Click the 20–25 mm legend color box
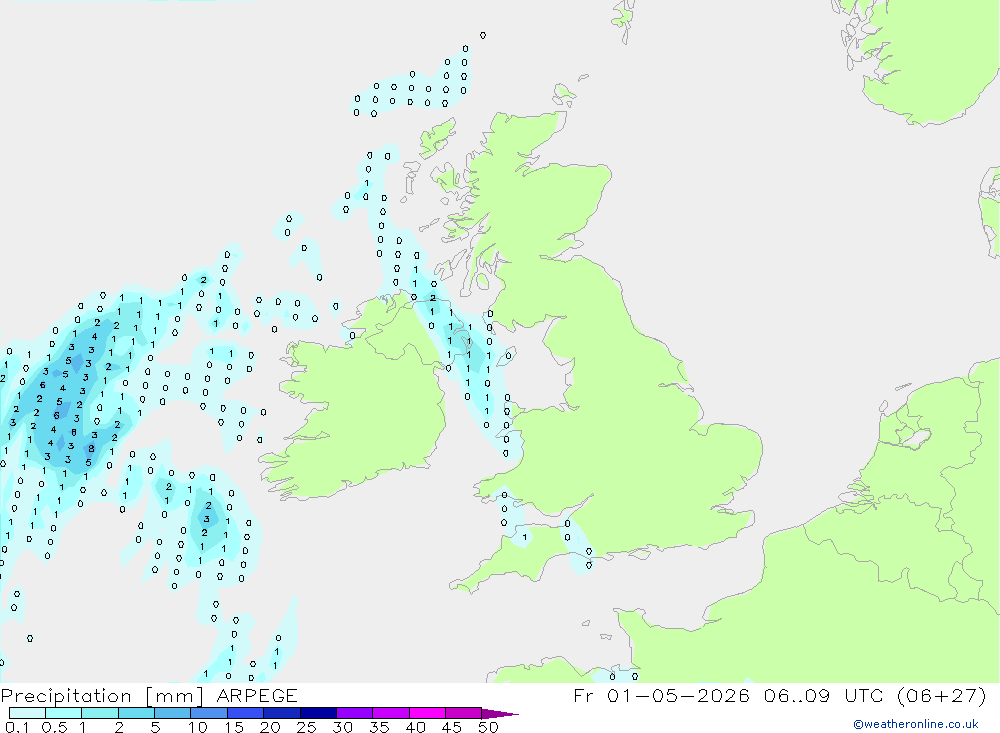The width and height of the screenshot is (1000, 733). [x=282, y=713]
